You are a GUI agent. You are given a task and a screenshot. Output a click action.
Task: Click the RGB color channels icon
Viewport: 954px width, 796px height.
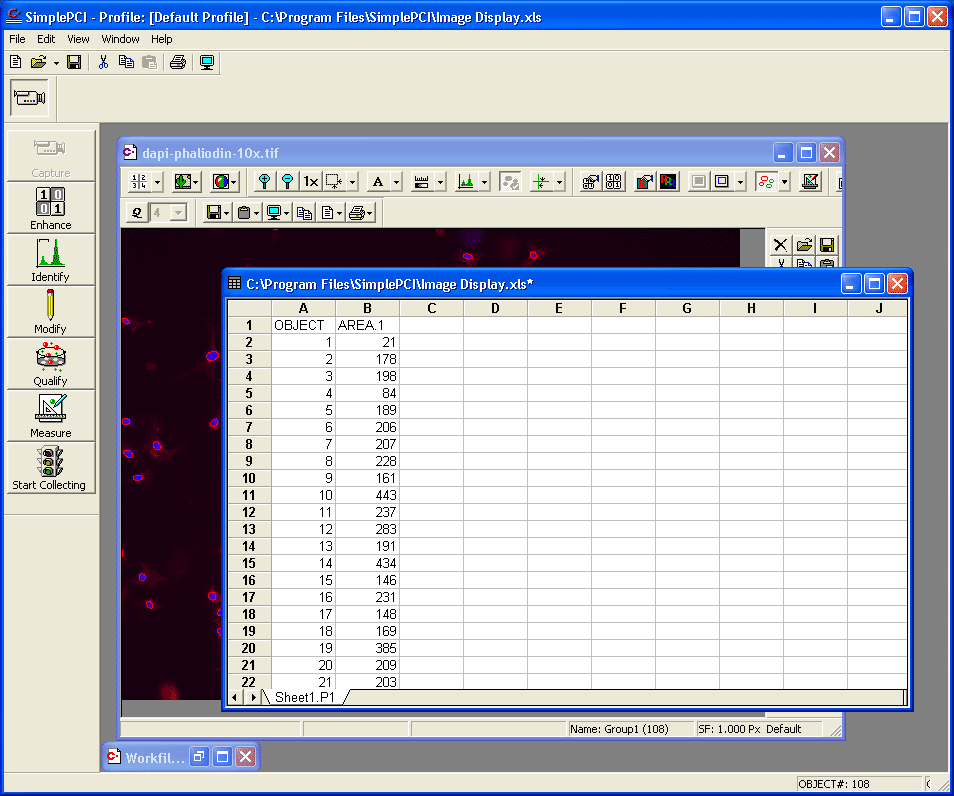[x=668, y=182]
